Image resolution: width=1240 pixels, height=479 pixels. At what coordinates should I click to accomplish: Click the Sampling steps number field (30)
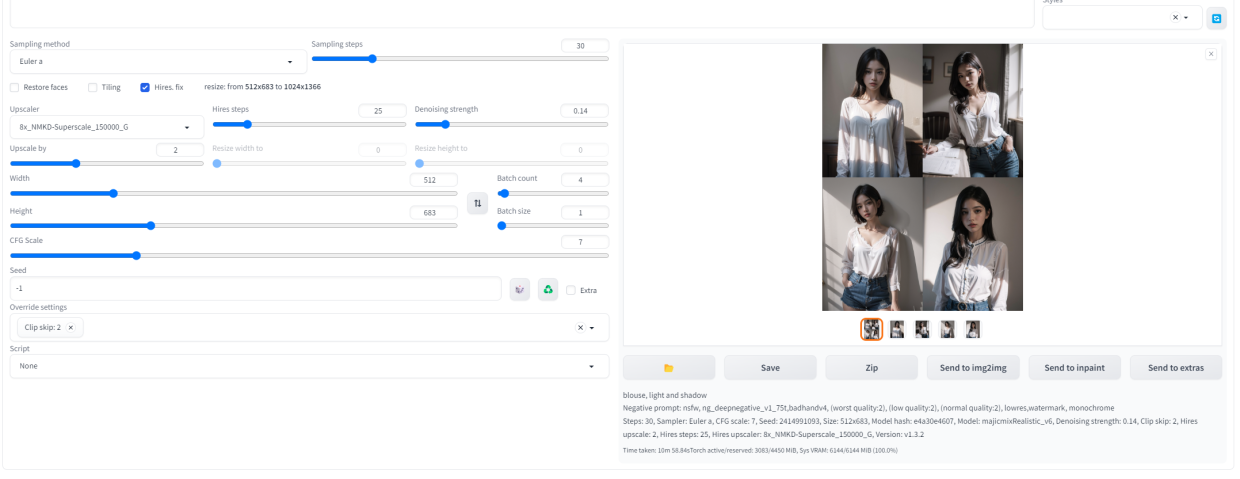585,46
